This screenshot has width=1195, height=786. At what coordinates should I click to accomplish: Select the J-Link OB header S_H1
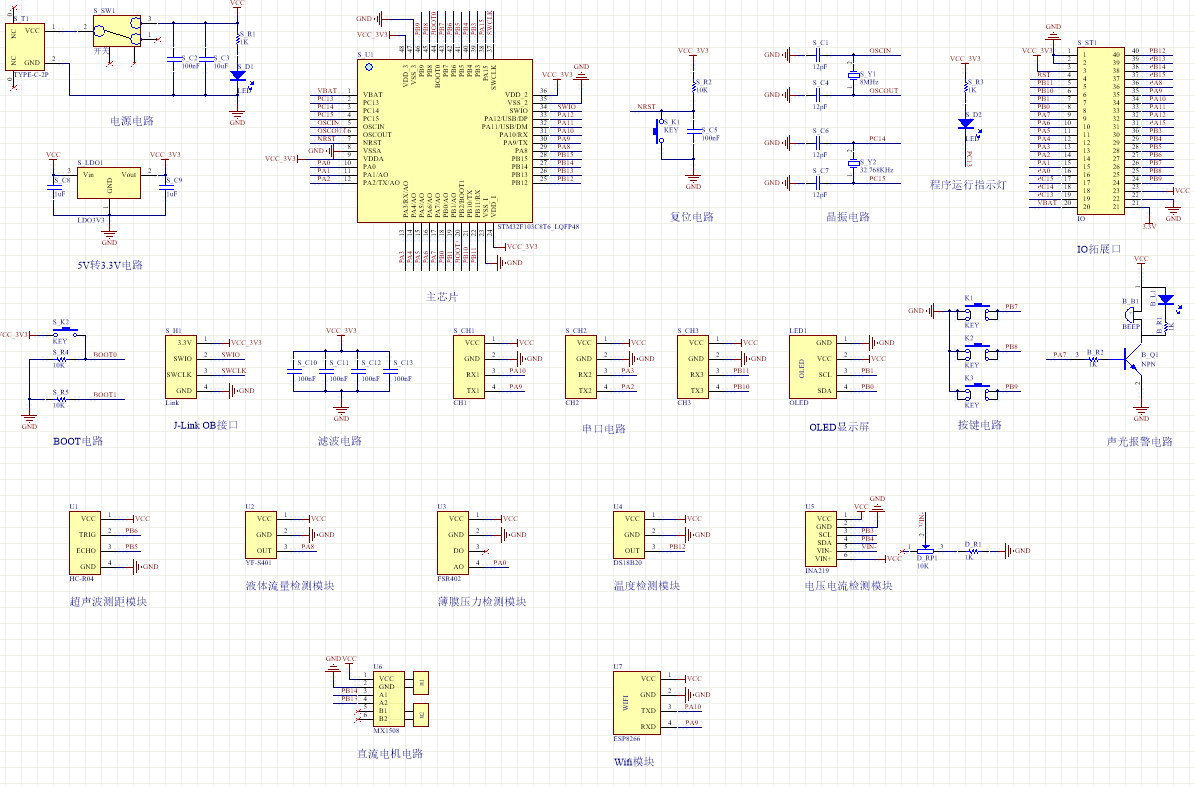181,367
